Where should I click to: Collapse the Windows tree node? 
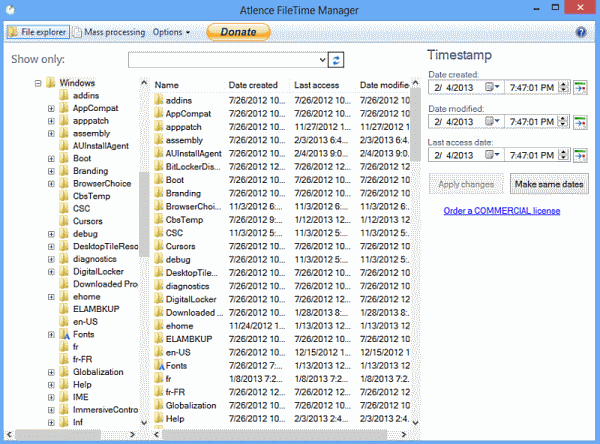(38, 83)
